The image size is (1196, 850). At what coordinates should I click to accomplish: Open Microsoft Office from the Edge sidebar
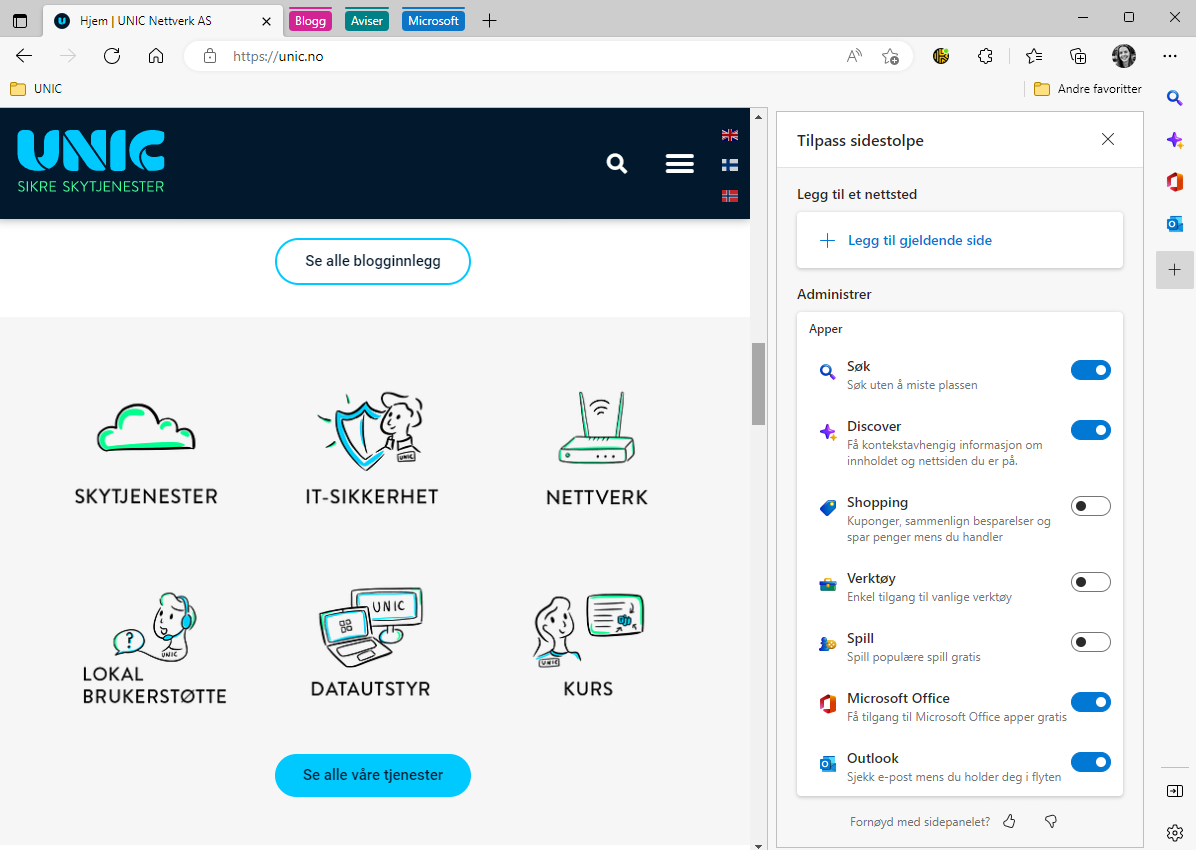pyautogui.click(x=1174, y=182)
